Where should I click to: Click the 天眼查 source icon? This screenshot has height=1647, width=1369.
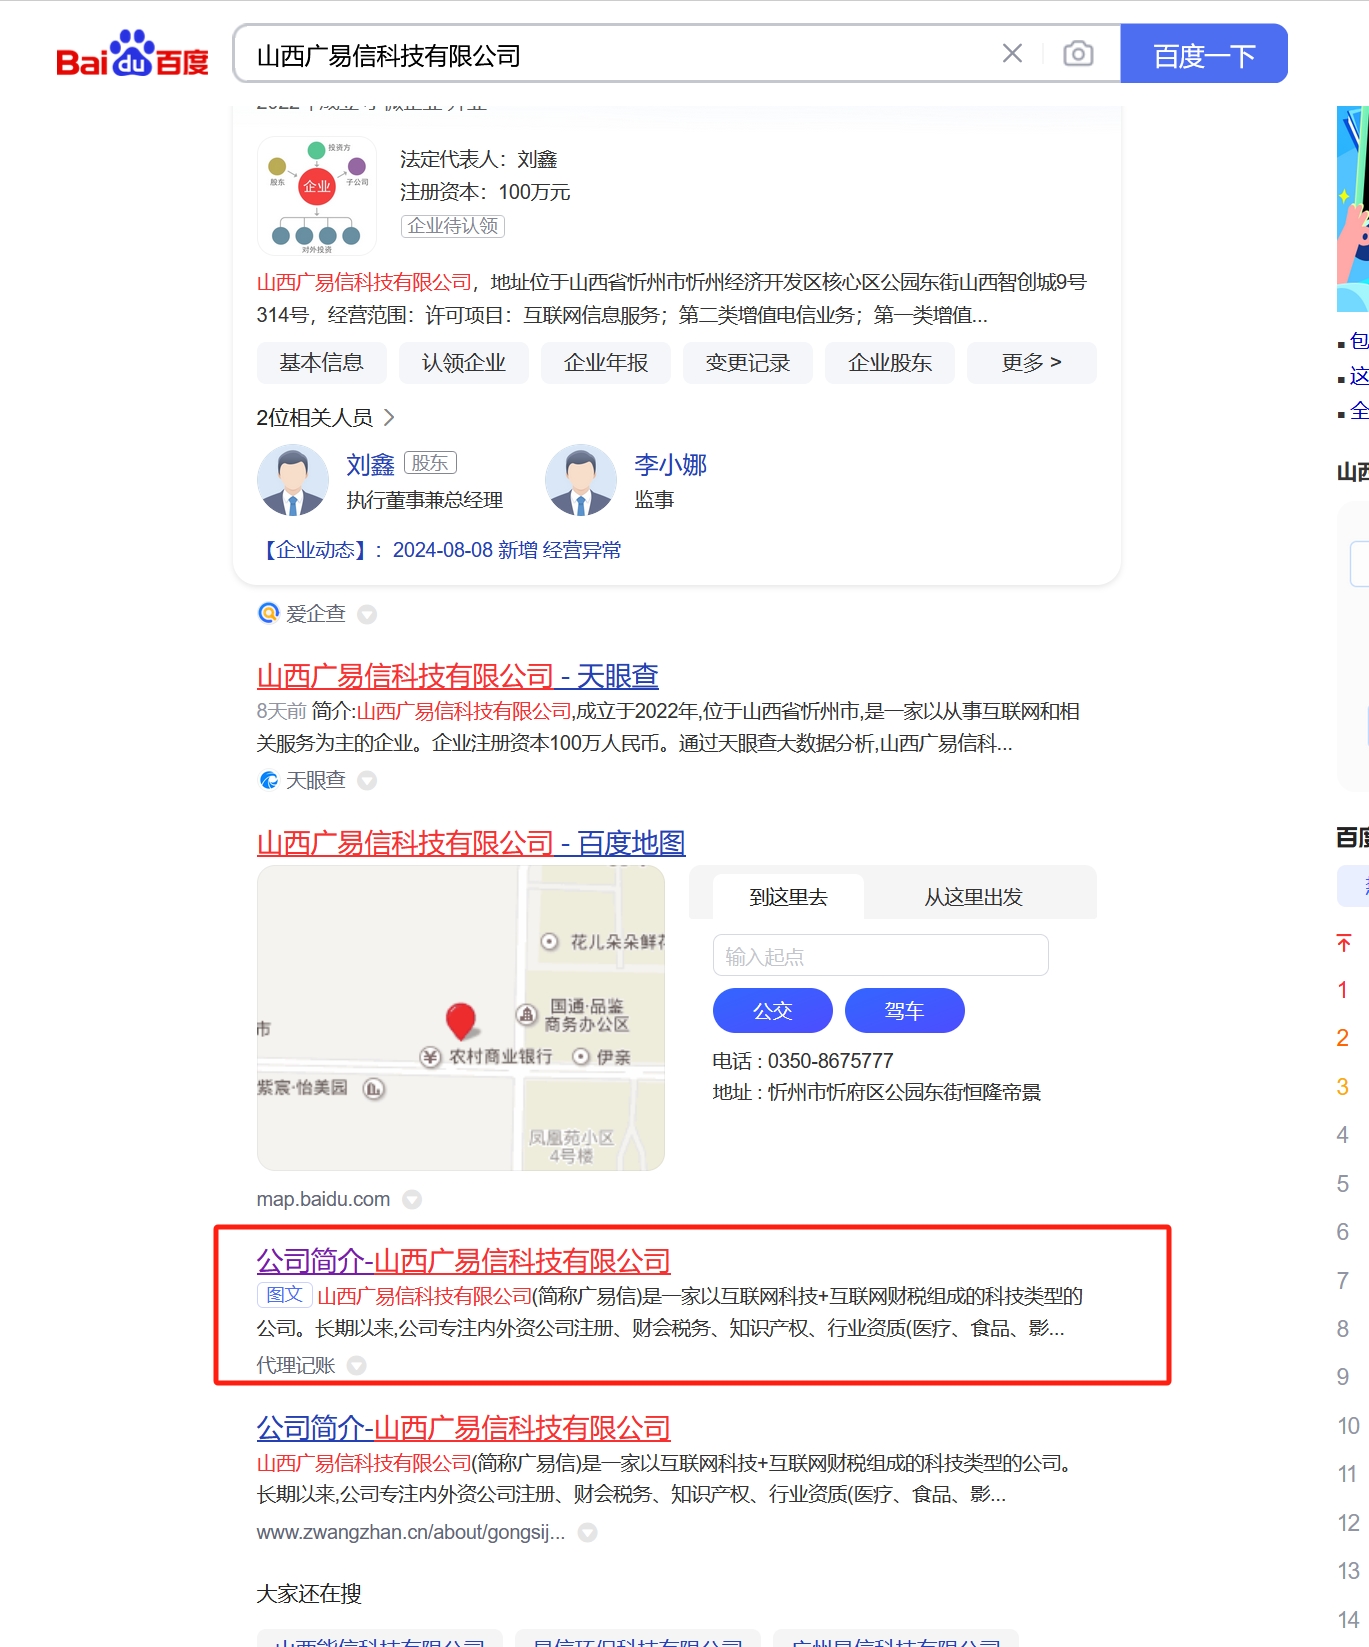268,780
